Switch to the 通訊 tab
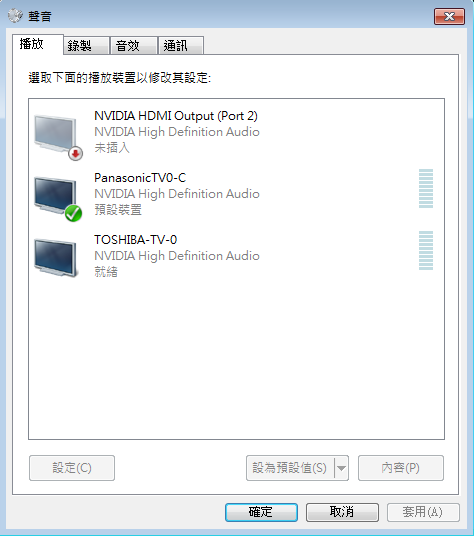Viewport: 474px width, 536px height. click(181, 45)
